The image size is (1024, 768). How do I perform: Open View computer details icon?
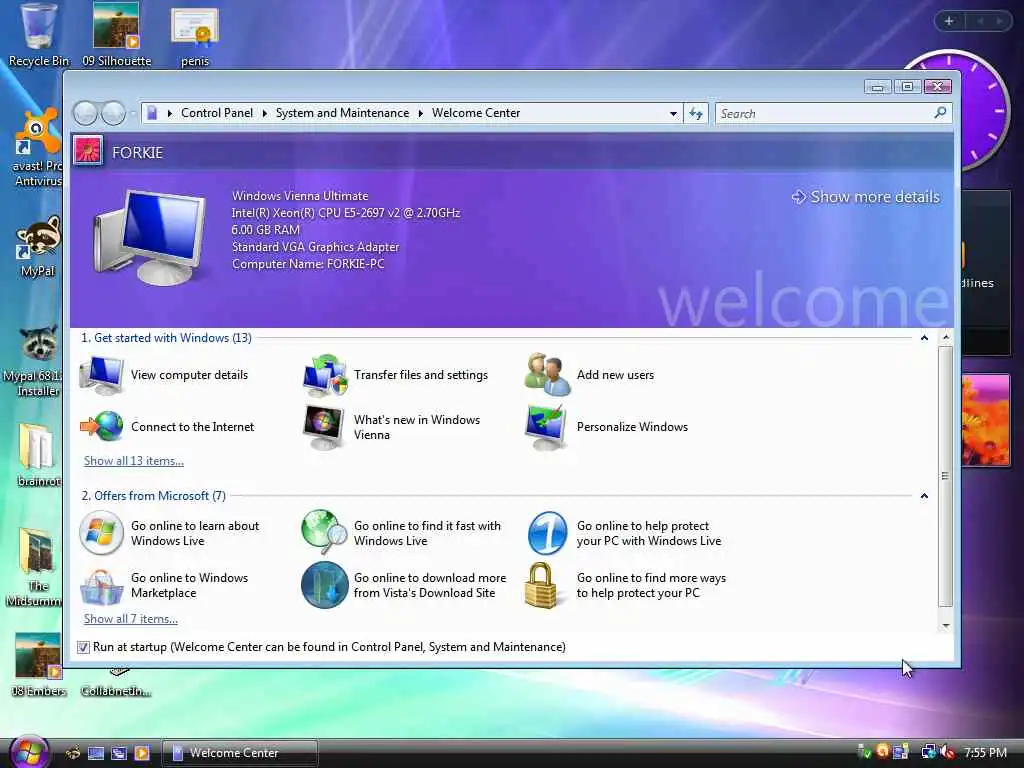click(101, 375)
